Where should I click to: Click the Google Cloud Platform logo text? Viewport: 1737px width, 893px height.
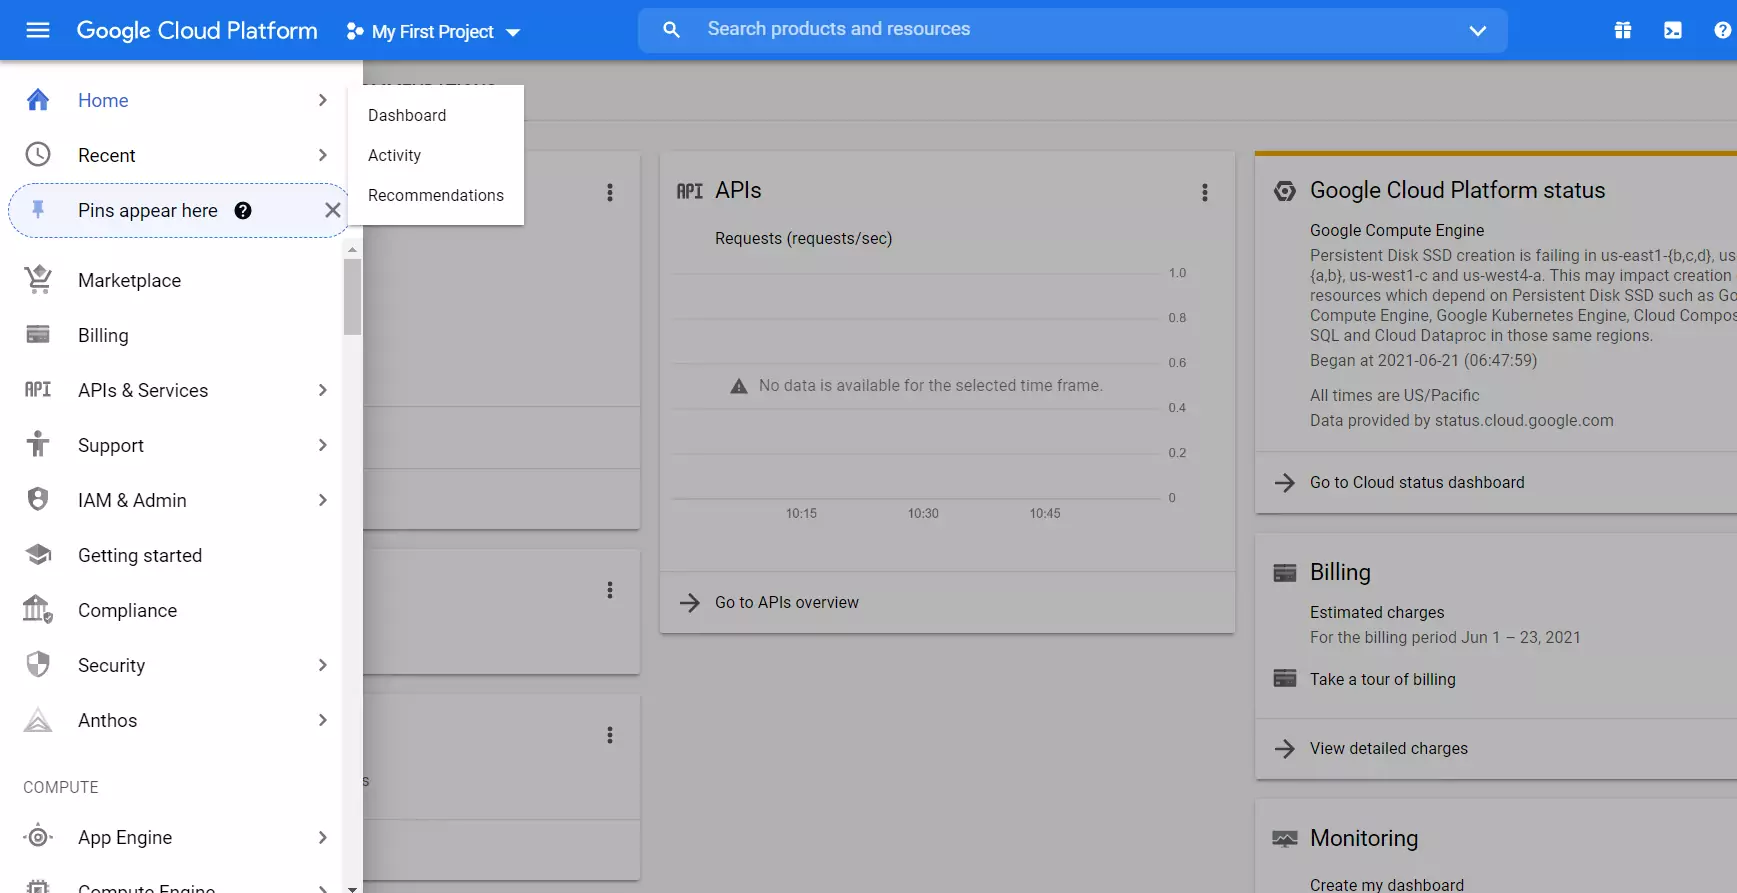(x=197, y=31)
